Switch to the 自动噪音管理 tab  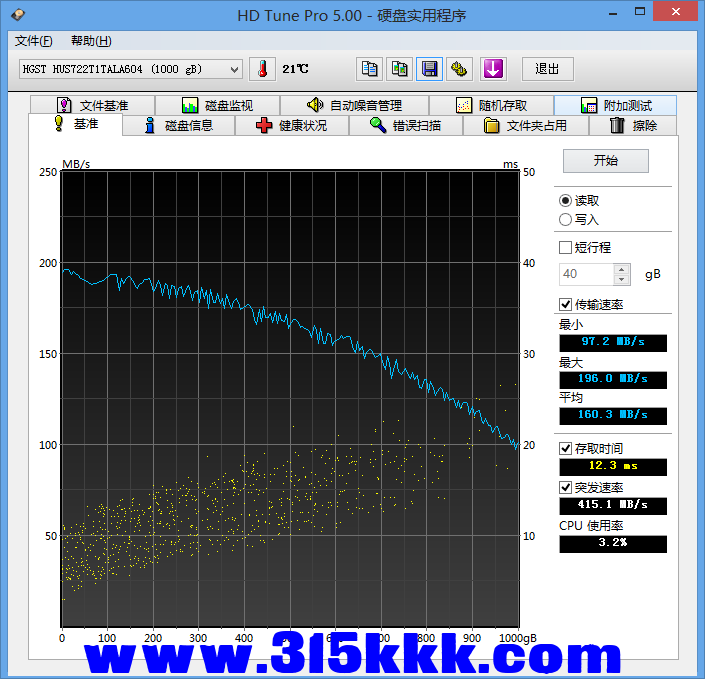click(354, 105)
